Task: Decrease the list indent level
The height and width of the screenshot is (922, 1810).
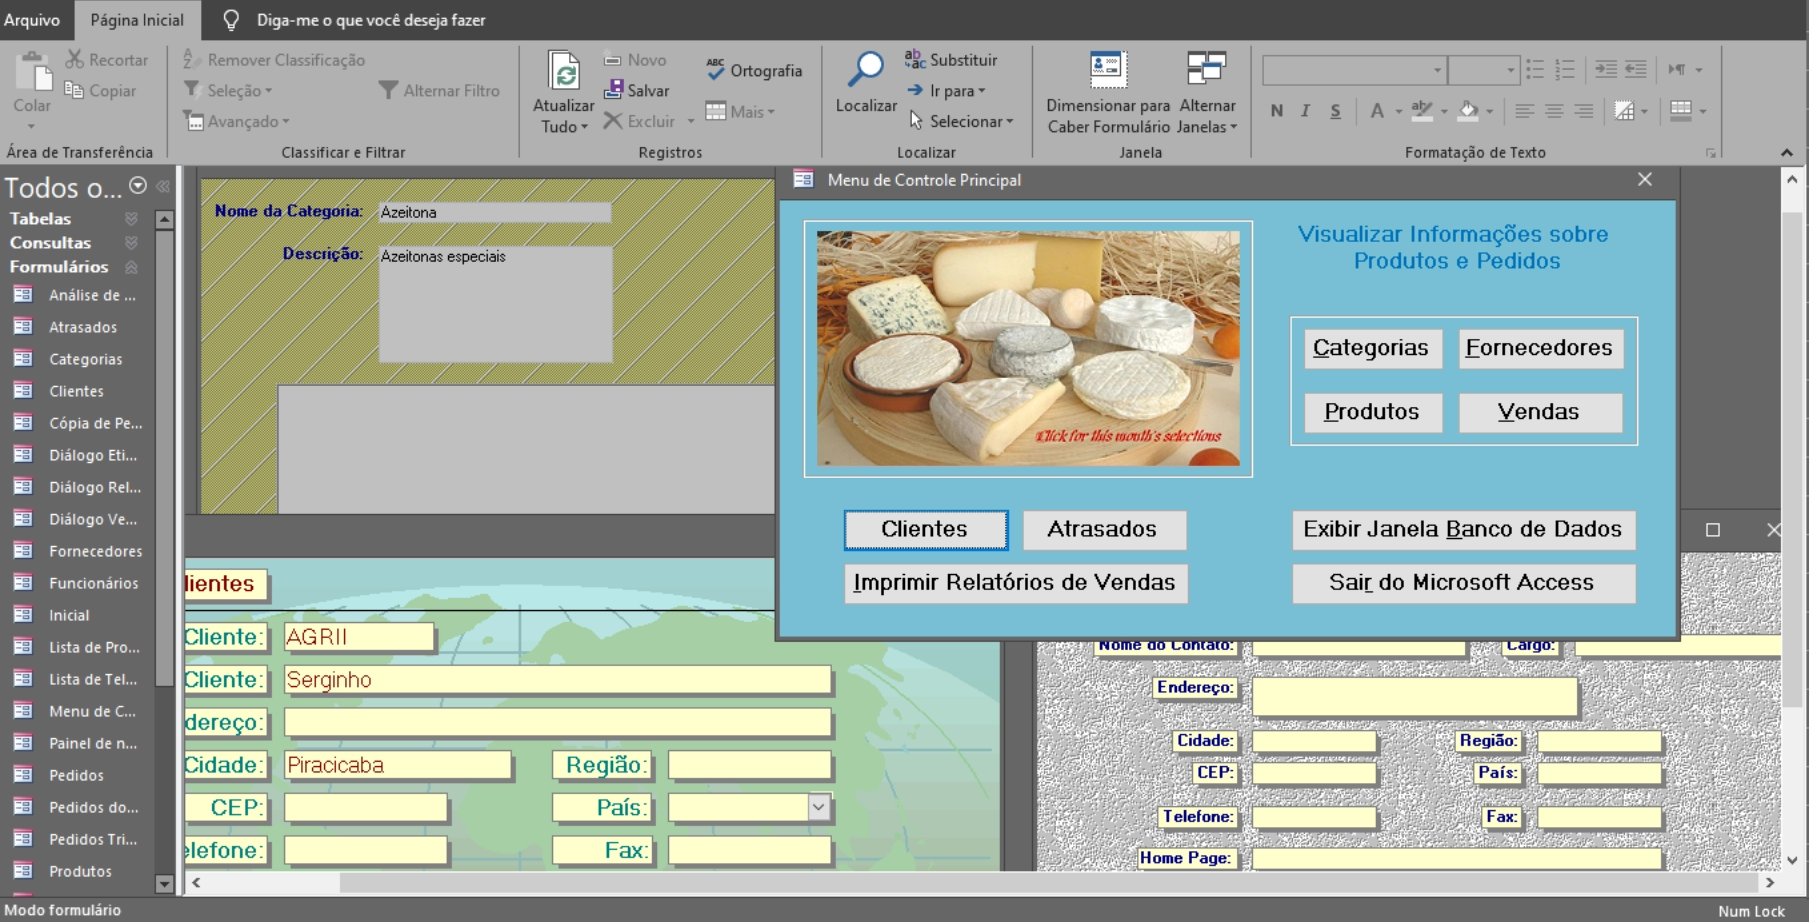Action: click(1636, 69)
